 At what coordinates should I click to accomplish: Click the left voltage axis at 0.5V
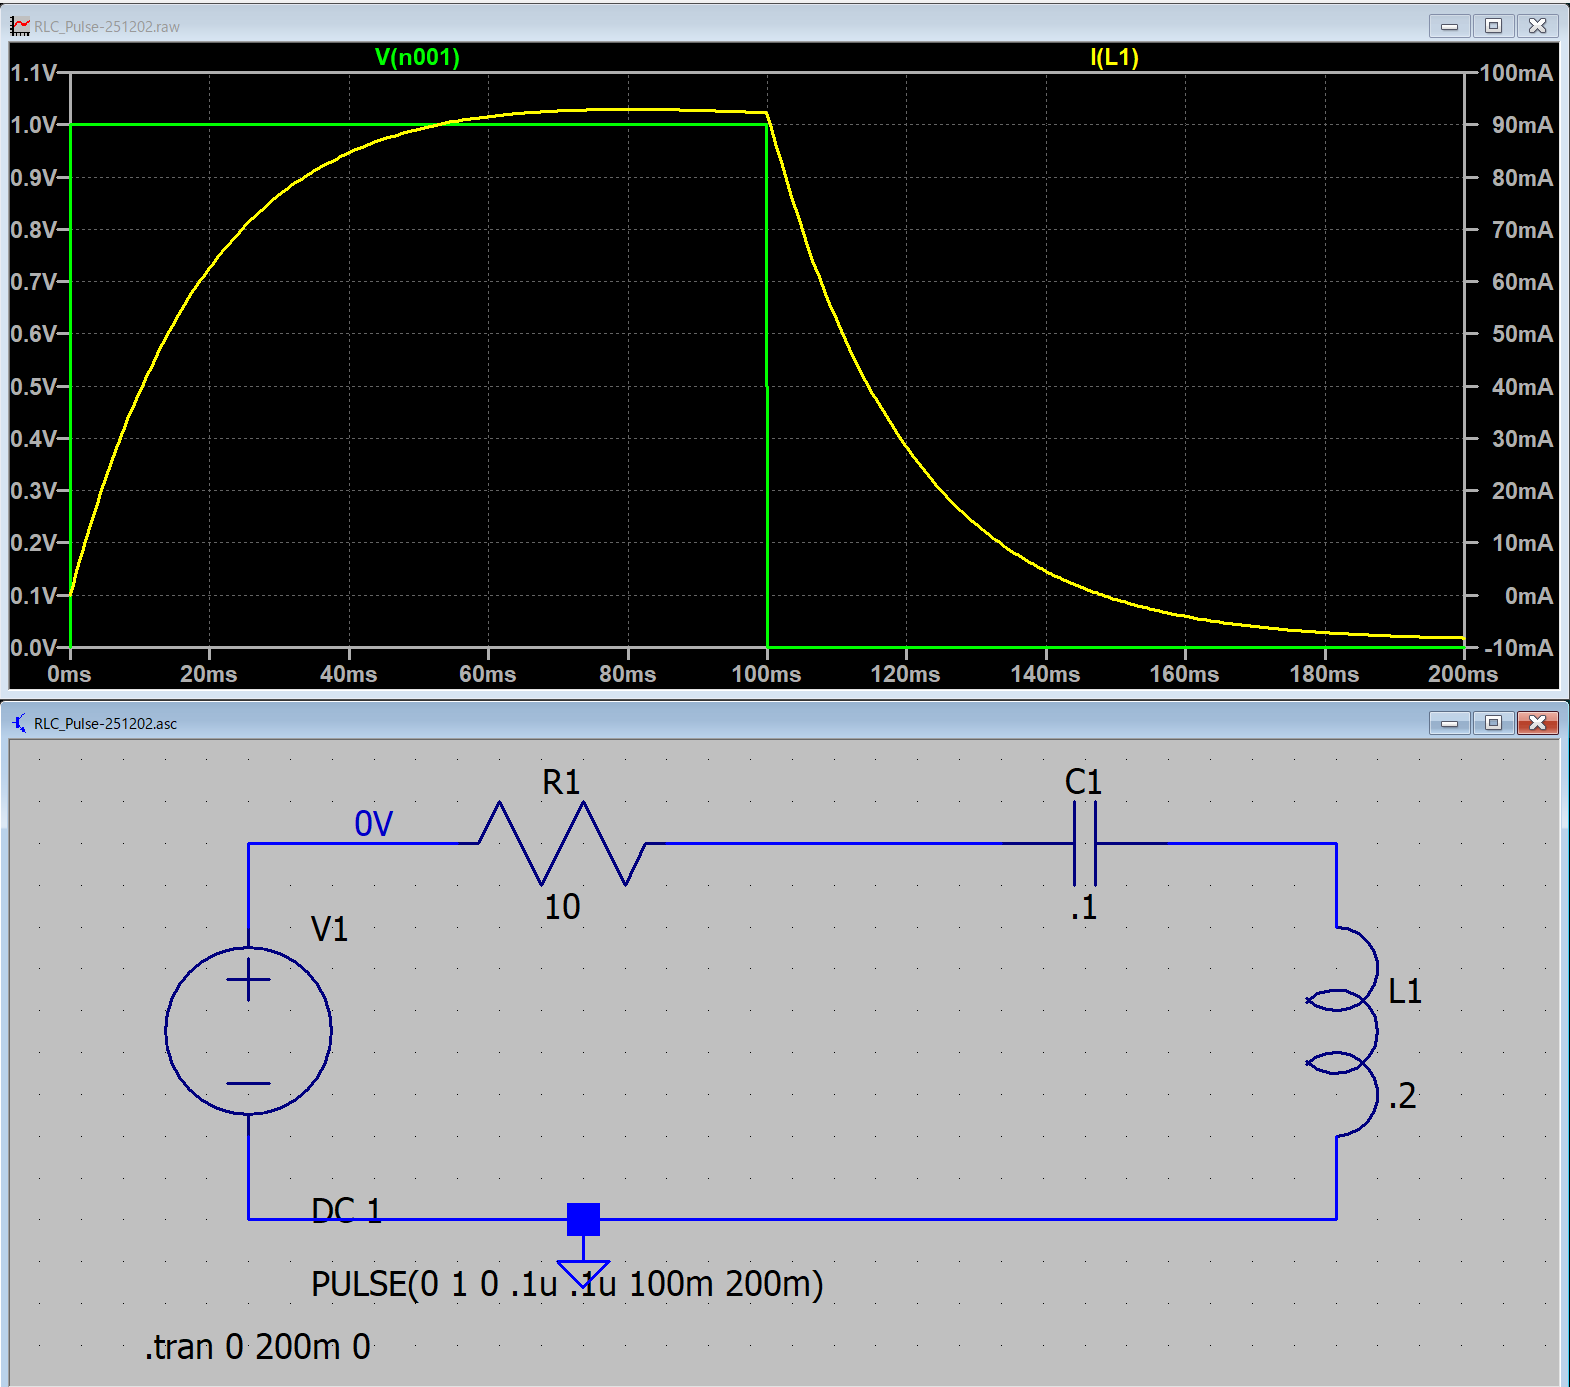[34, 387]
